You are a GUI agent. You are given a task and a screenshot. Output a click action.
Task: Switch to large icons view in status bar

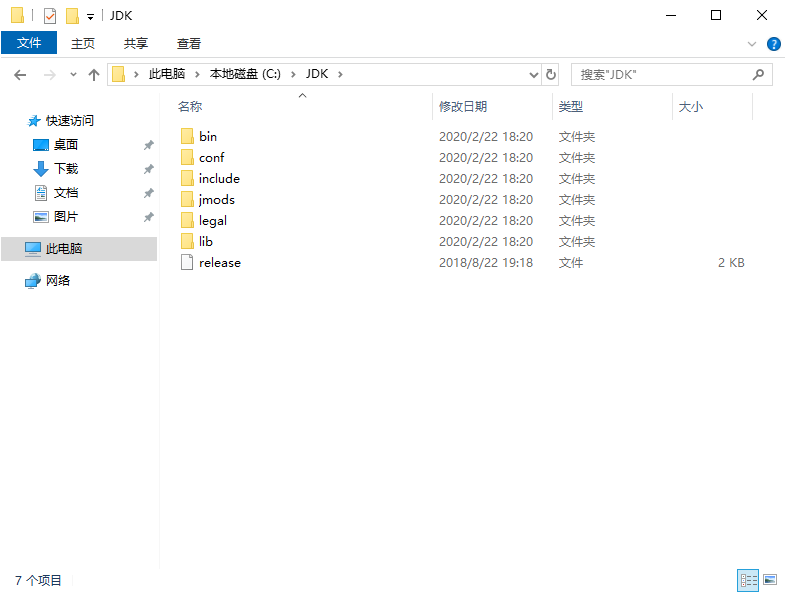(770, 580)
